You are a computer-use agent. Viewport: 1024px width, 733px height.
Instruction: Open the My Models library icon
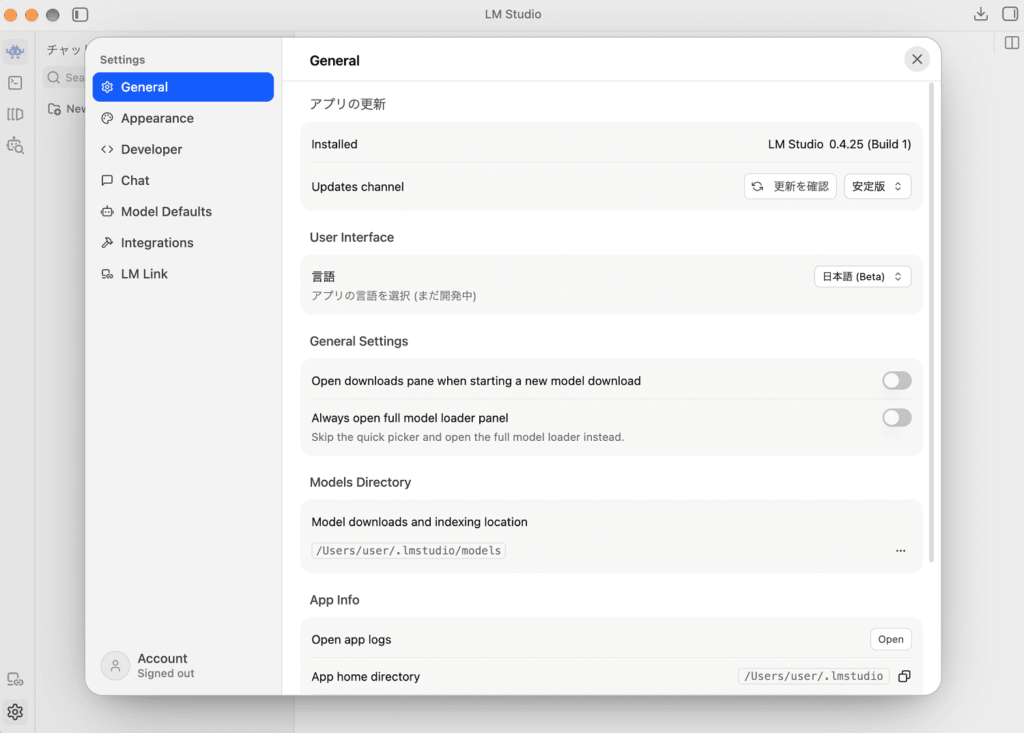(x=15, y=114)
